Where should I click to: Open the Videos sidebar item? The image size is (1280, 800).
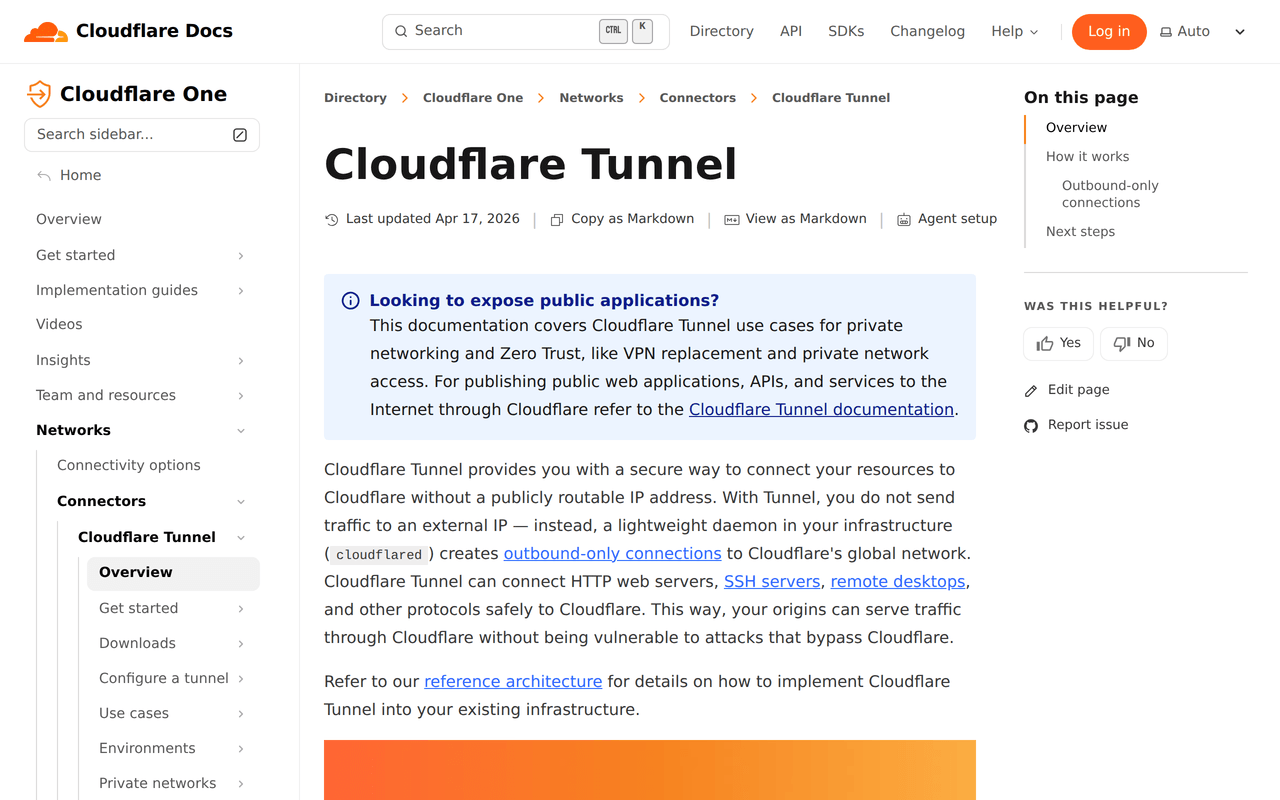(59, 325)
